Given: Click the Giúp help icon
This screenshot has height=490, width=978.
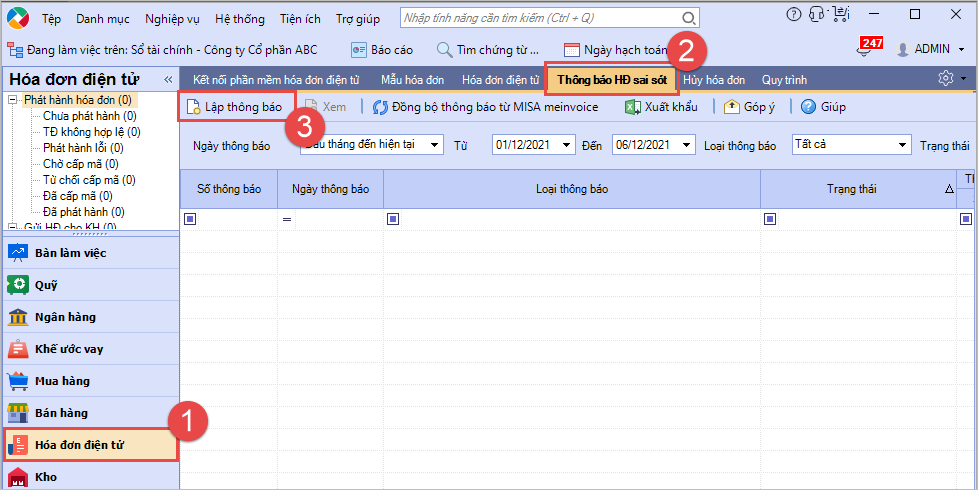Looking at the screenshot, I should click(809, 107).
